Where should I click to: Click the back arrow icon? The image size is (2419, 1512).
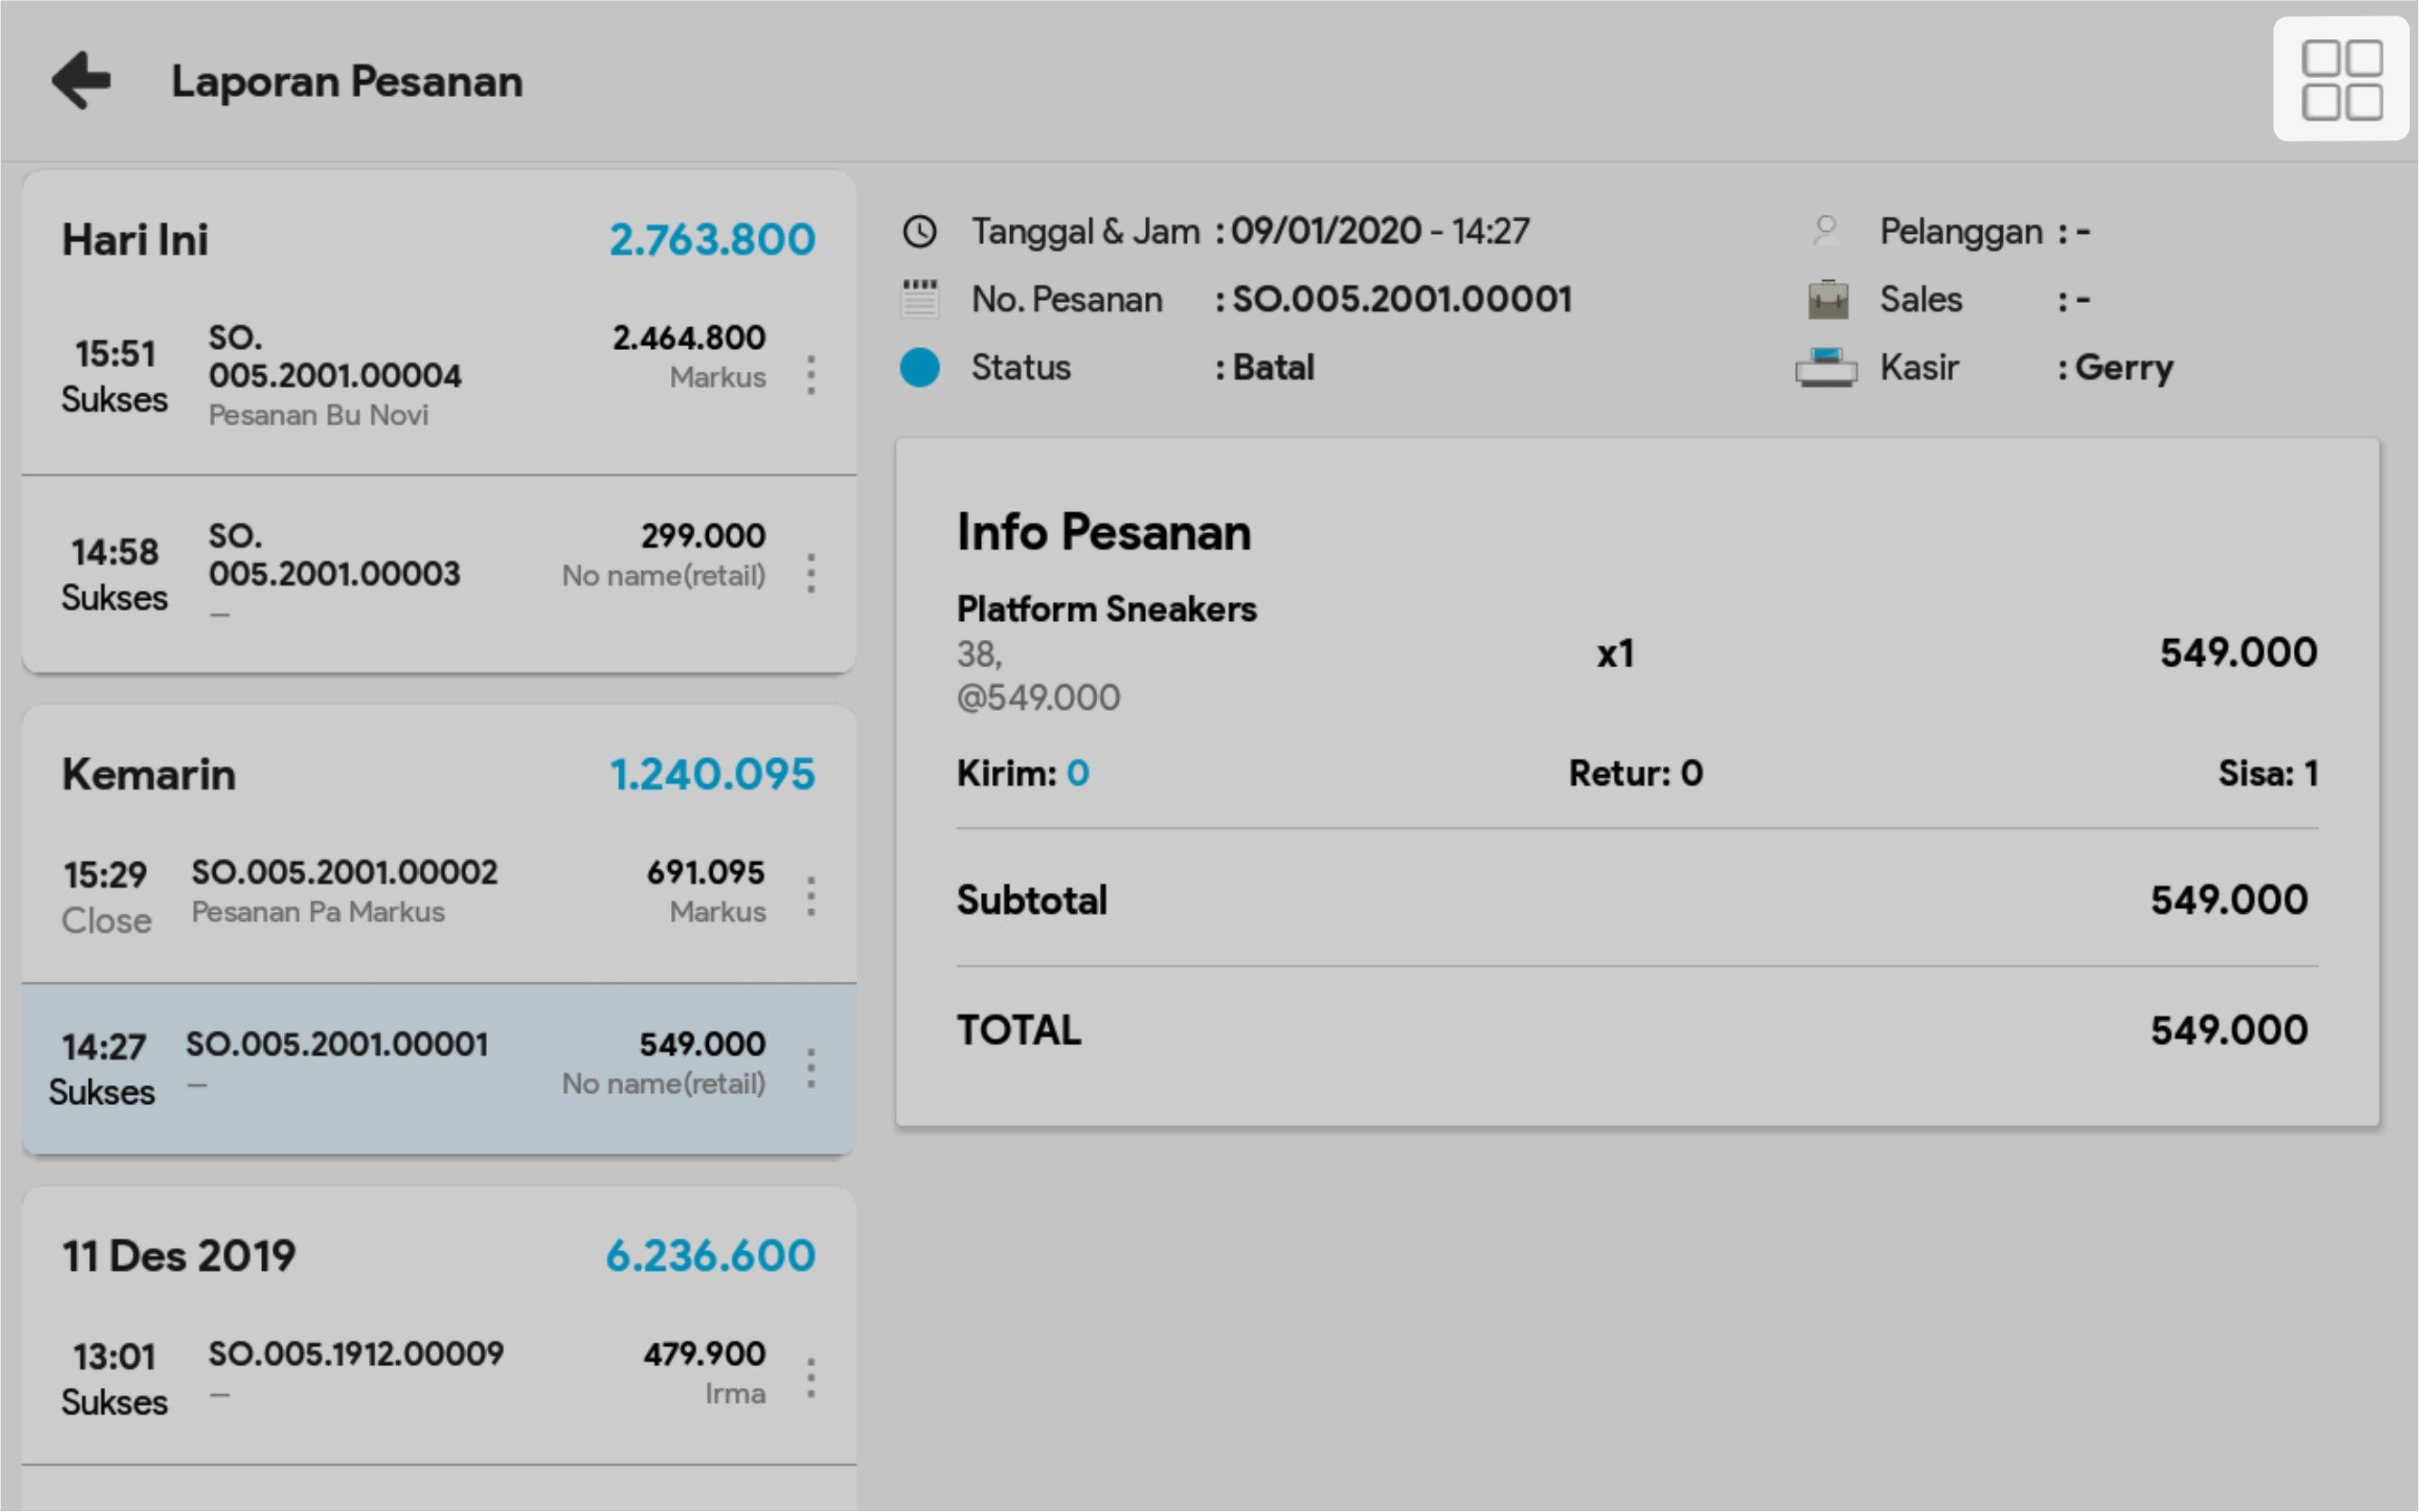81,80
